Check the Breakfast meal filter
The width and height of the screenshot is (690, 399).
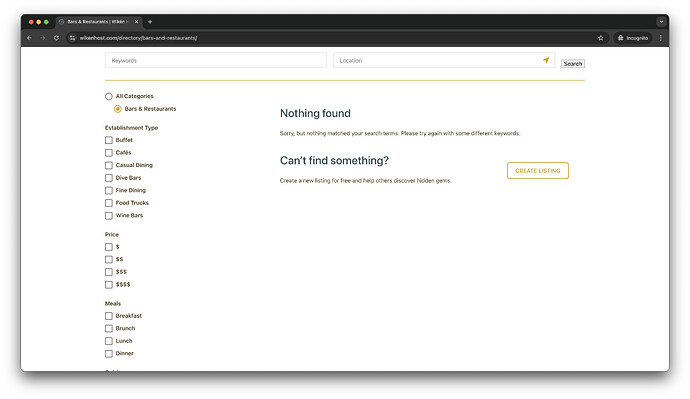tap(109, 316)
